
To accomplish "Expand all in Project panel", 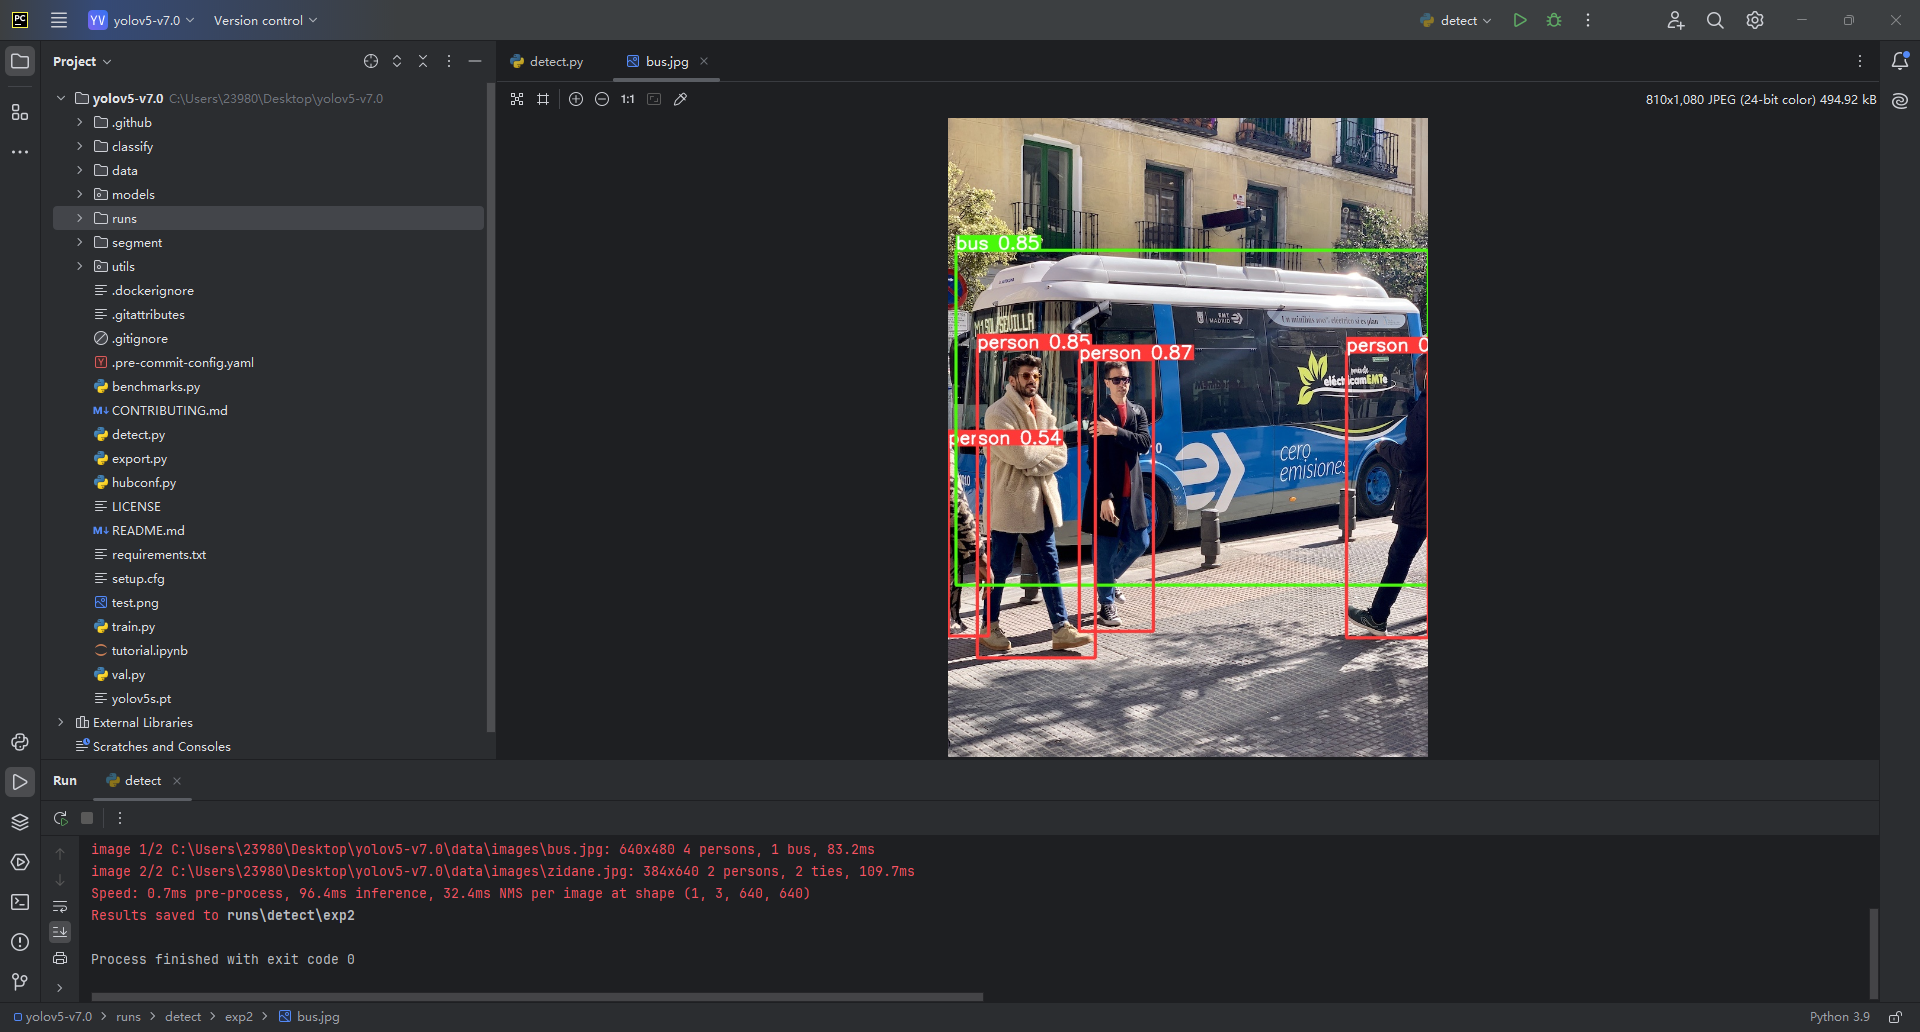I will 397,61.
